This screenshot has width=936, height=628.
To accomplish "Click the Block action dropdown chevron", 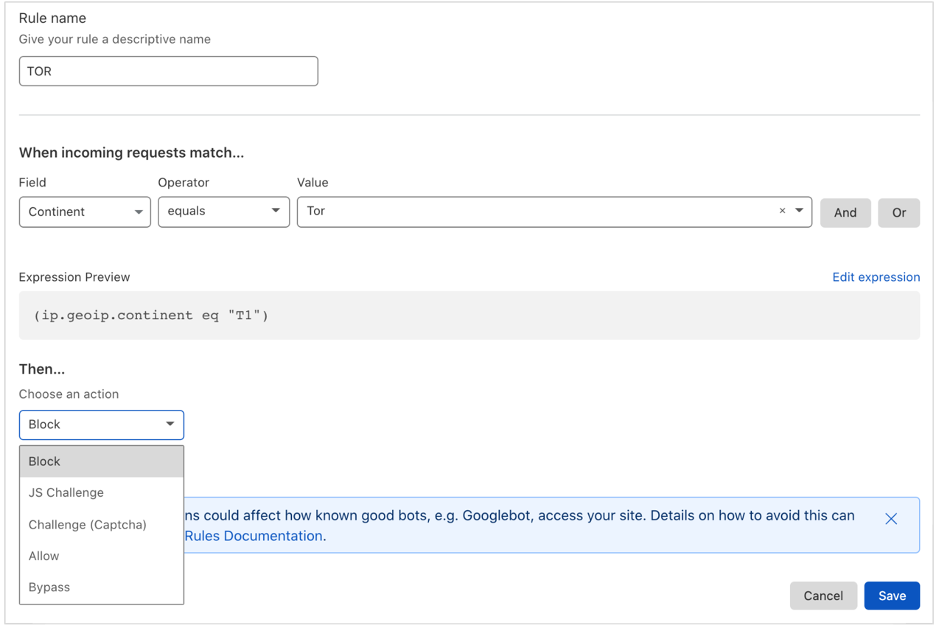I will coord(171,424).
